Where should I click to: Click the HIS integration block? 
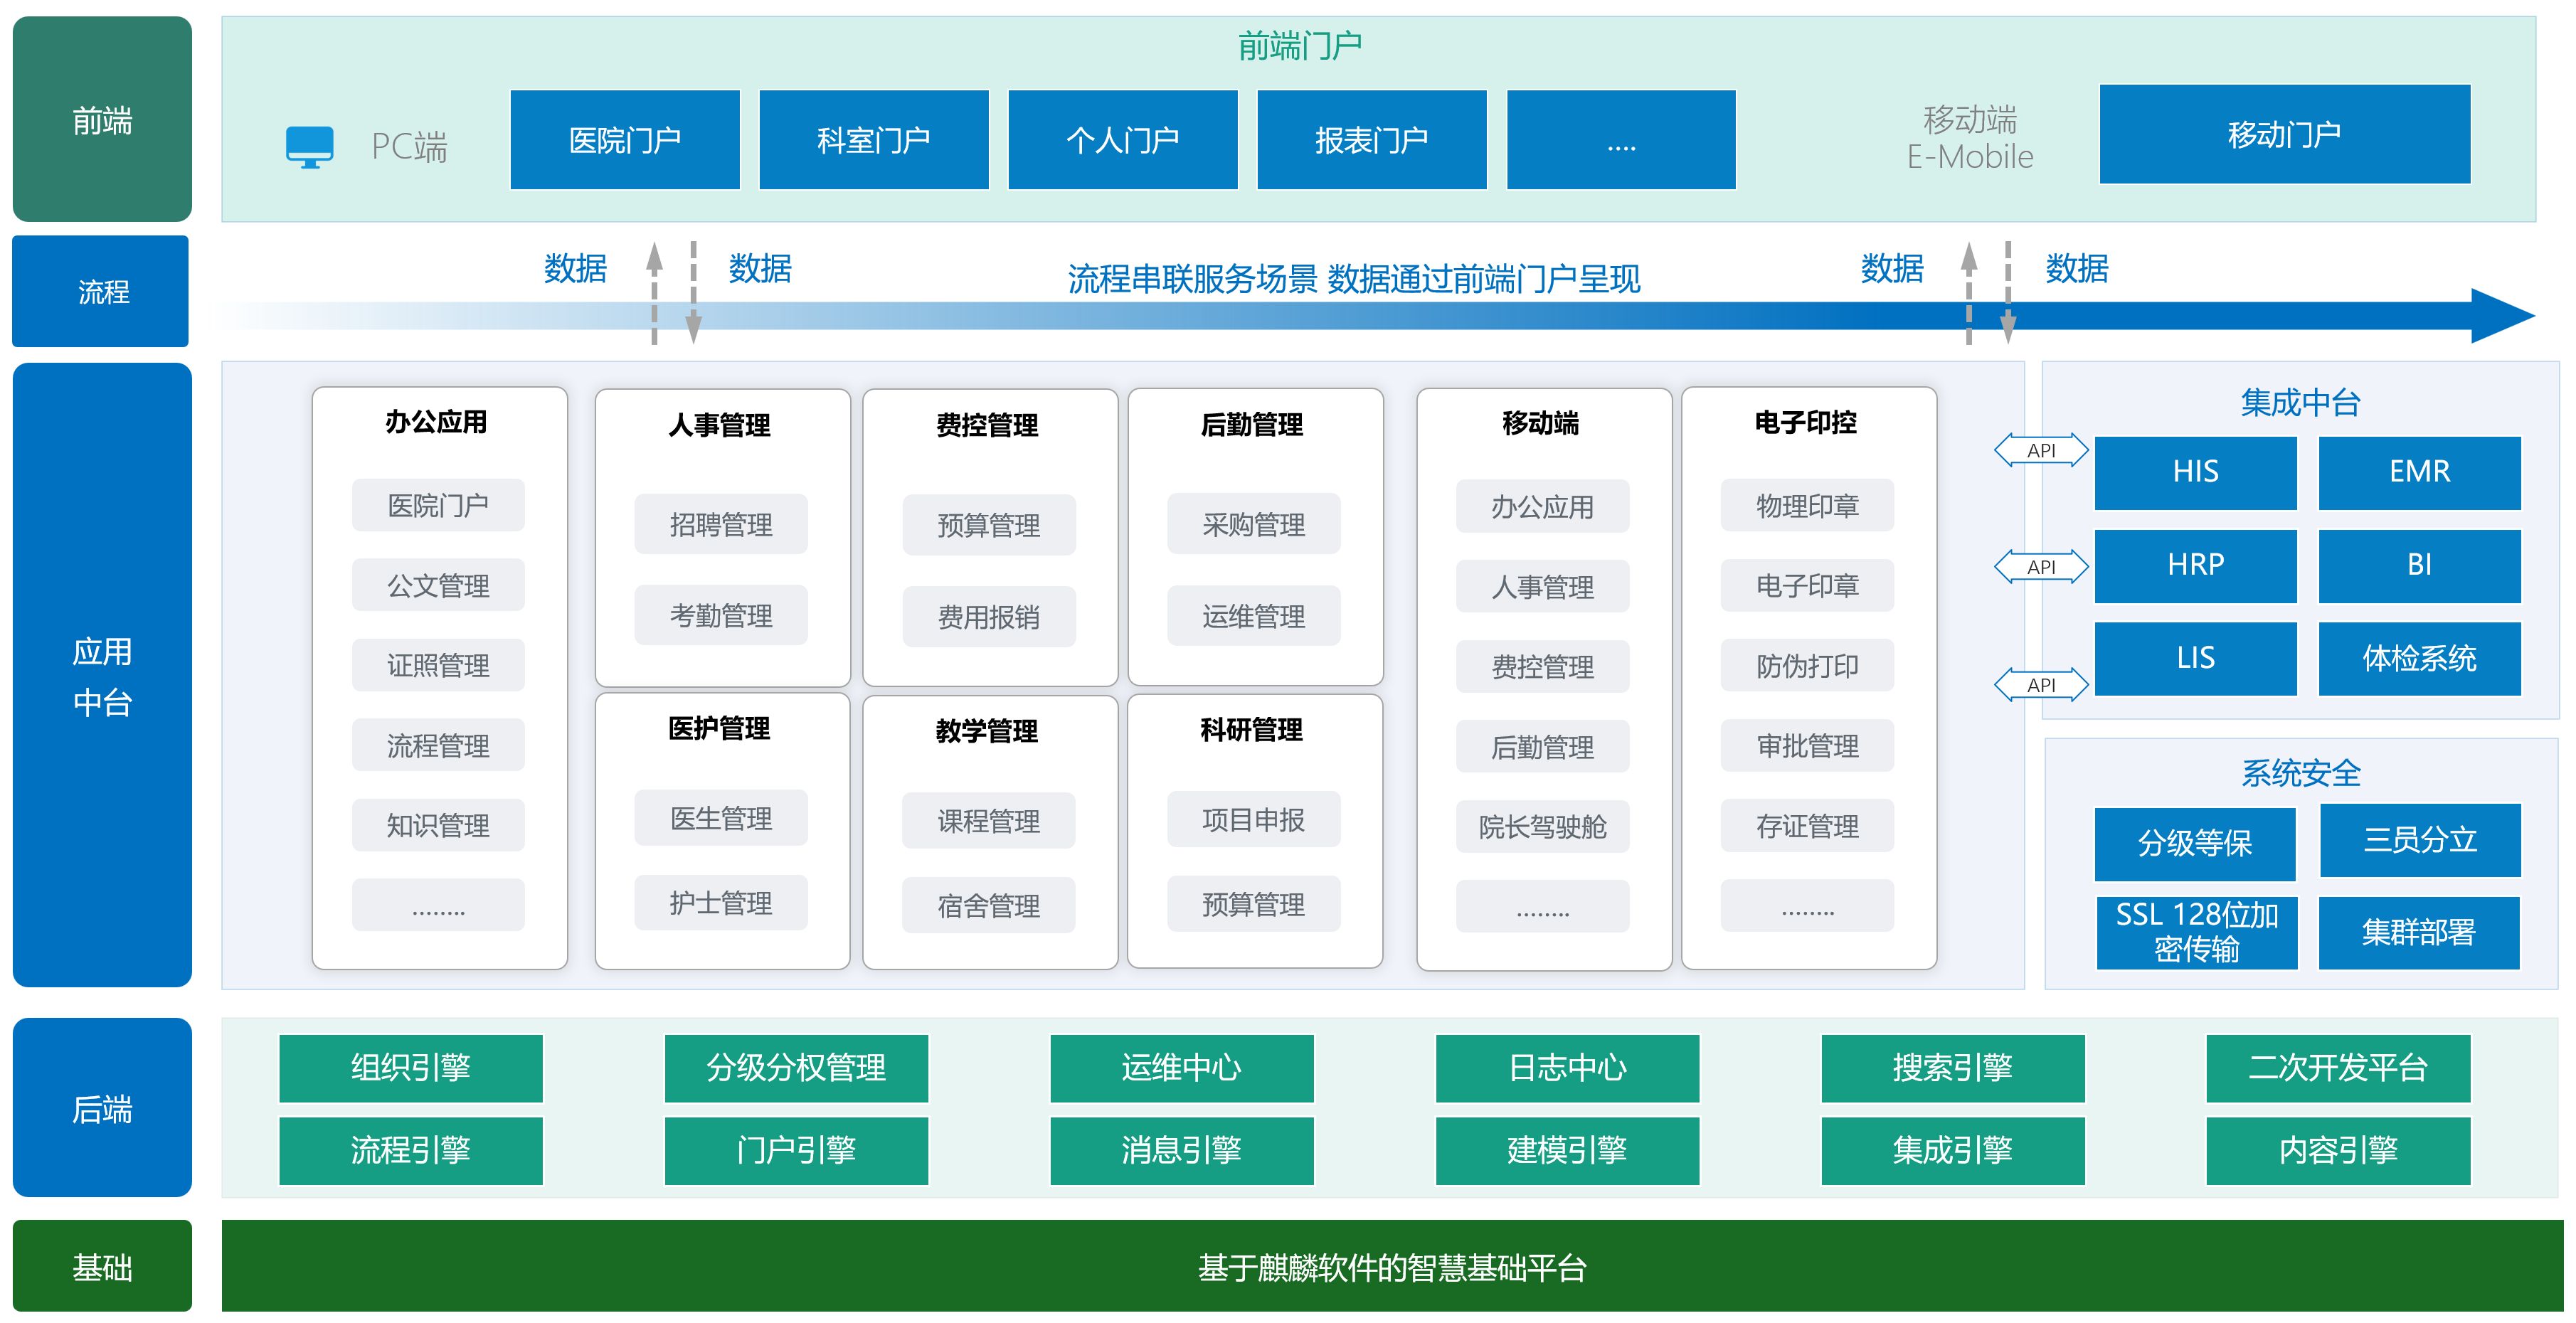(2195, 472)
